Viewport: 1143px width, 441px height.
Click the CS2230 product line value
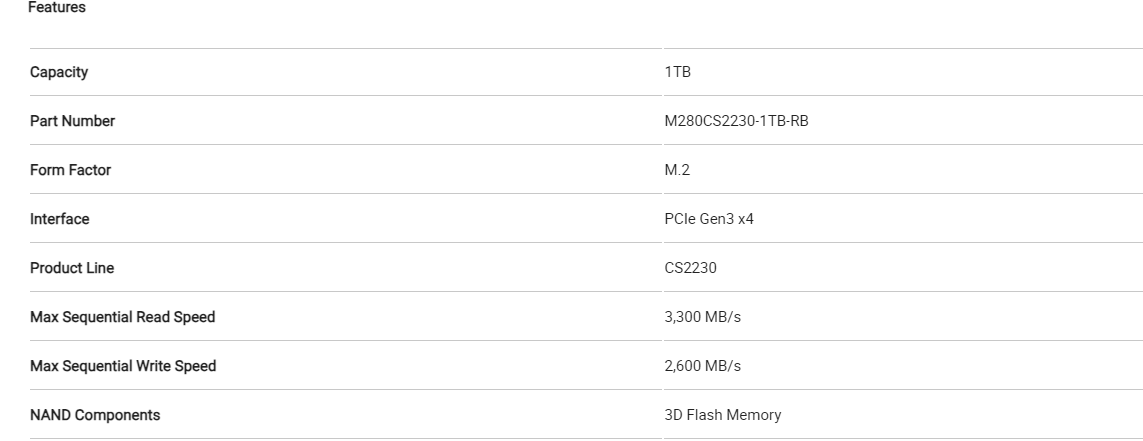point(690,268)
